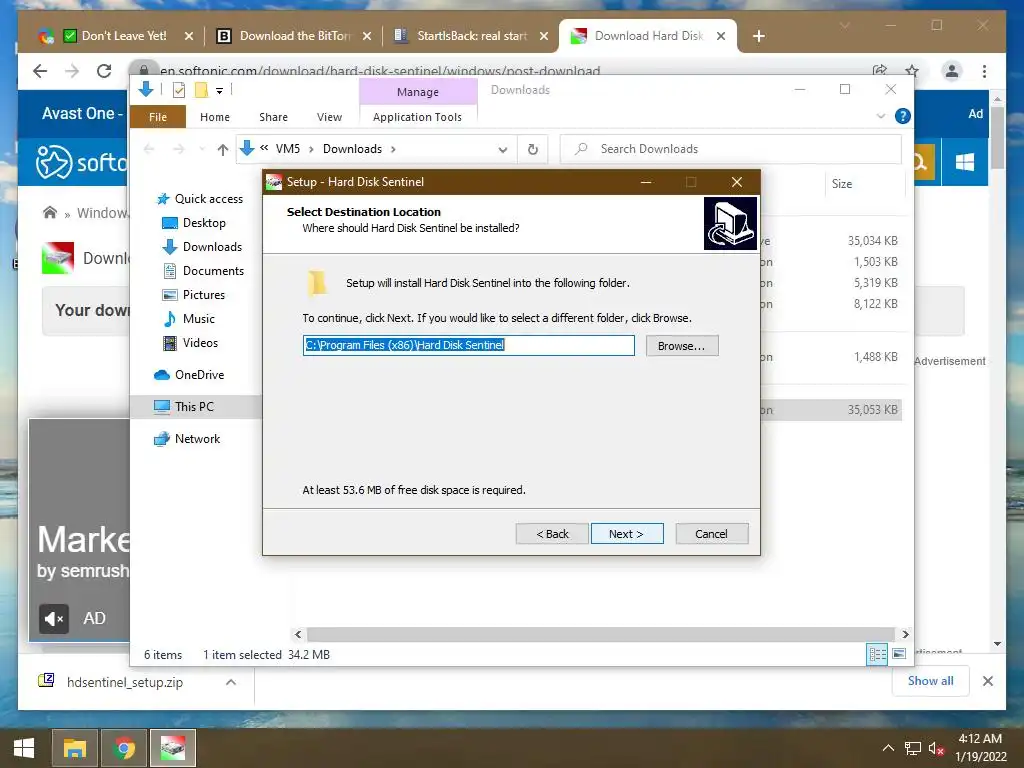Click Hard Disk Sentinel setup taskbar icon
Image resolution: width=1024 pixels, height=768 pixels.
173,748
